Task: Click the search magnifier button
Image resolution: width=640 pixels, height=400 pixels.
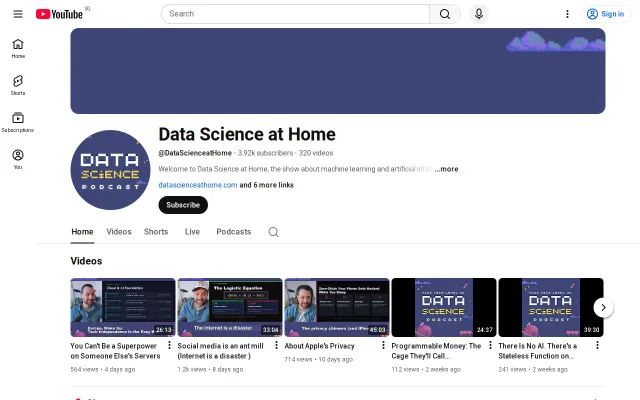Action: pyautogui.click(x=445, y=14)
